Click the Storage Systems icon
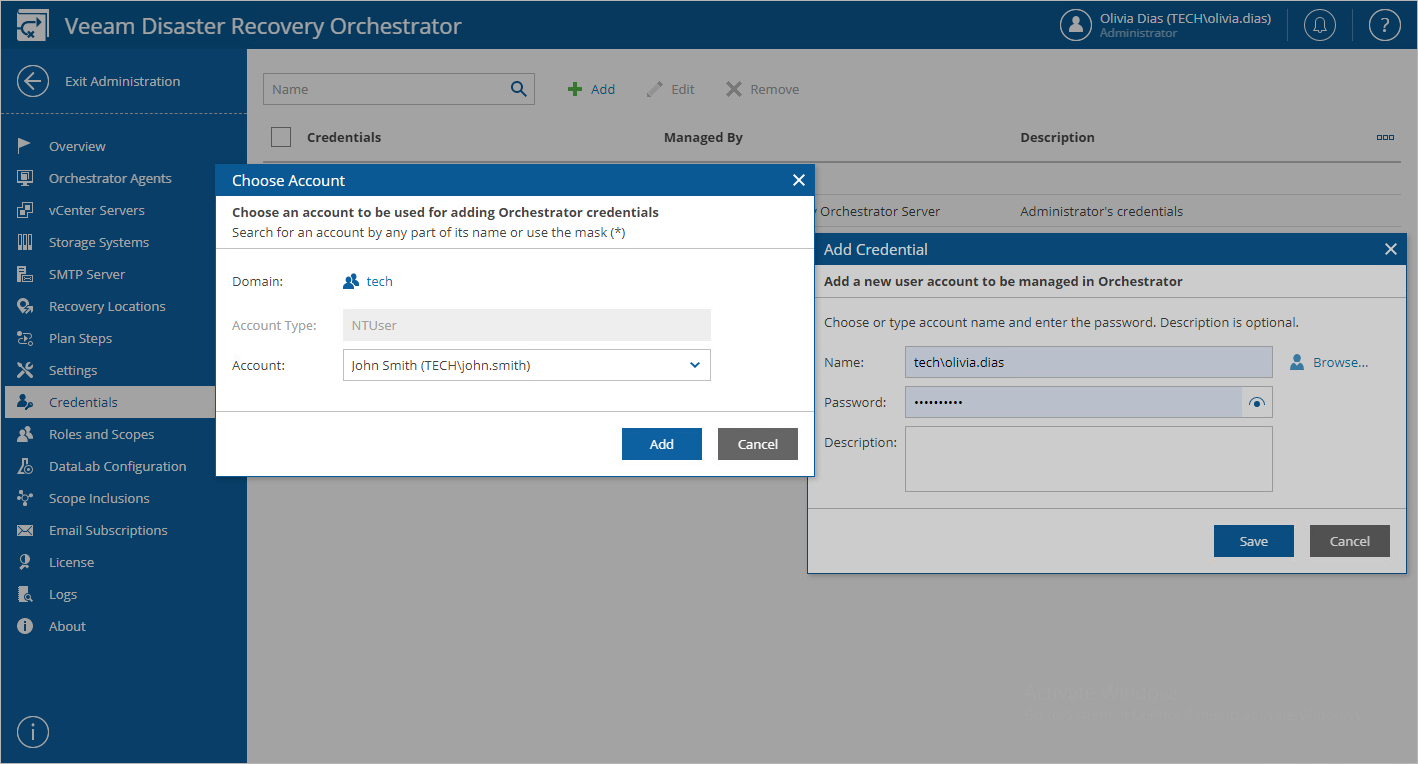Screen dimensions: 1418x764 [26, 242]
